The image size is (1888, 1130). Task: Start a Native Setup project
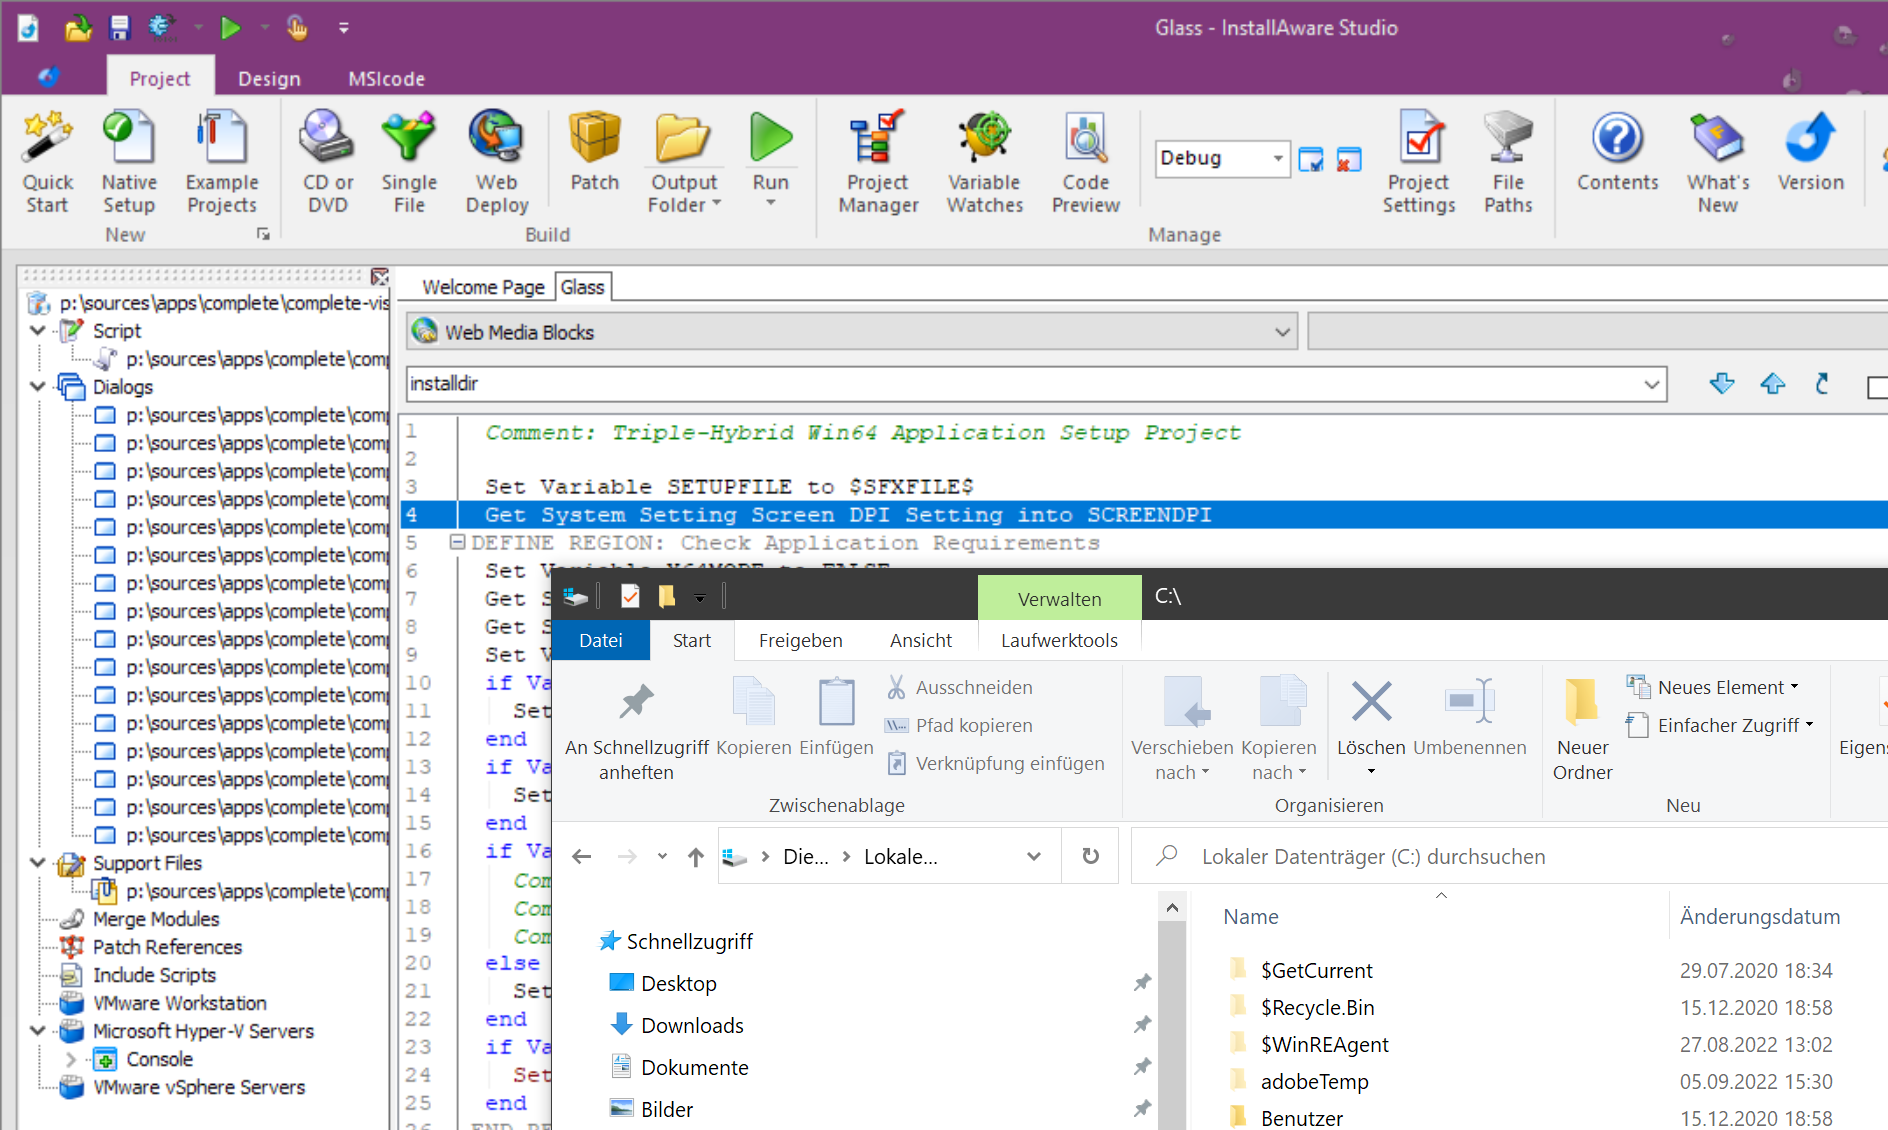point(129,162)
